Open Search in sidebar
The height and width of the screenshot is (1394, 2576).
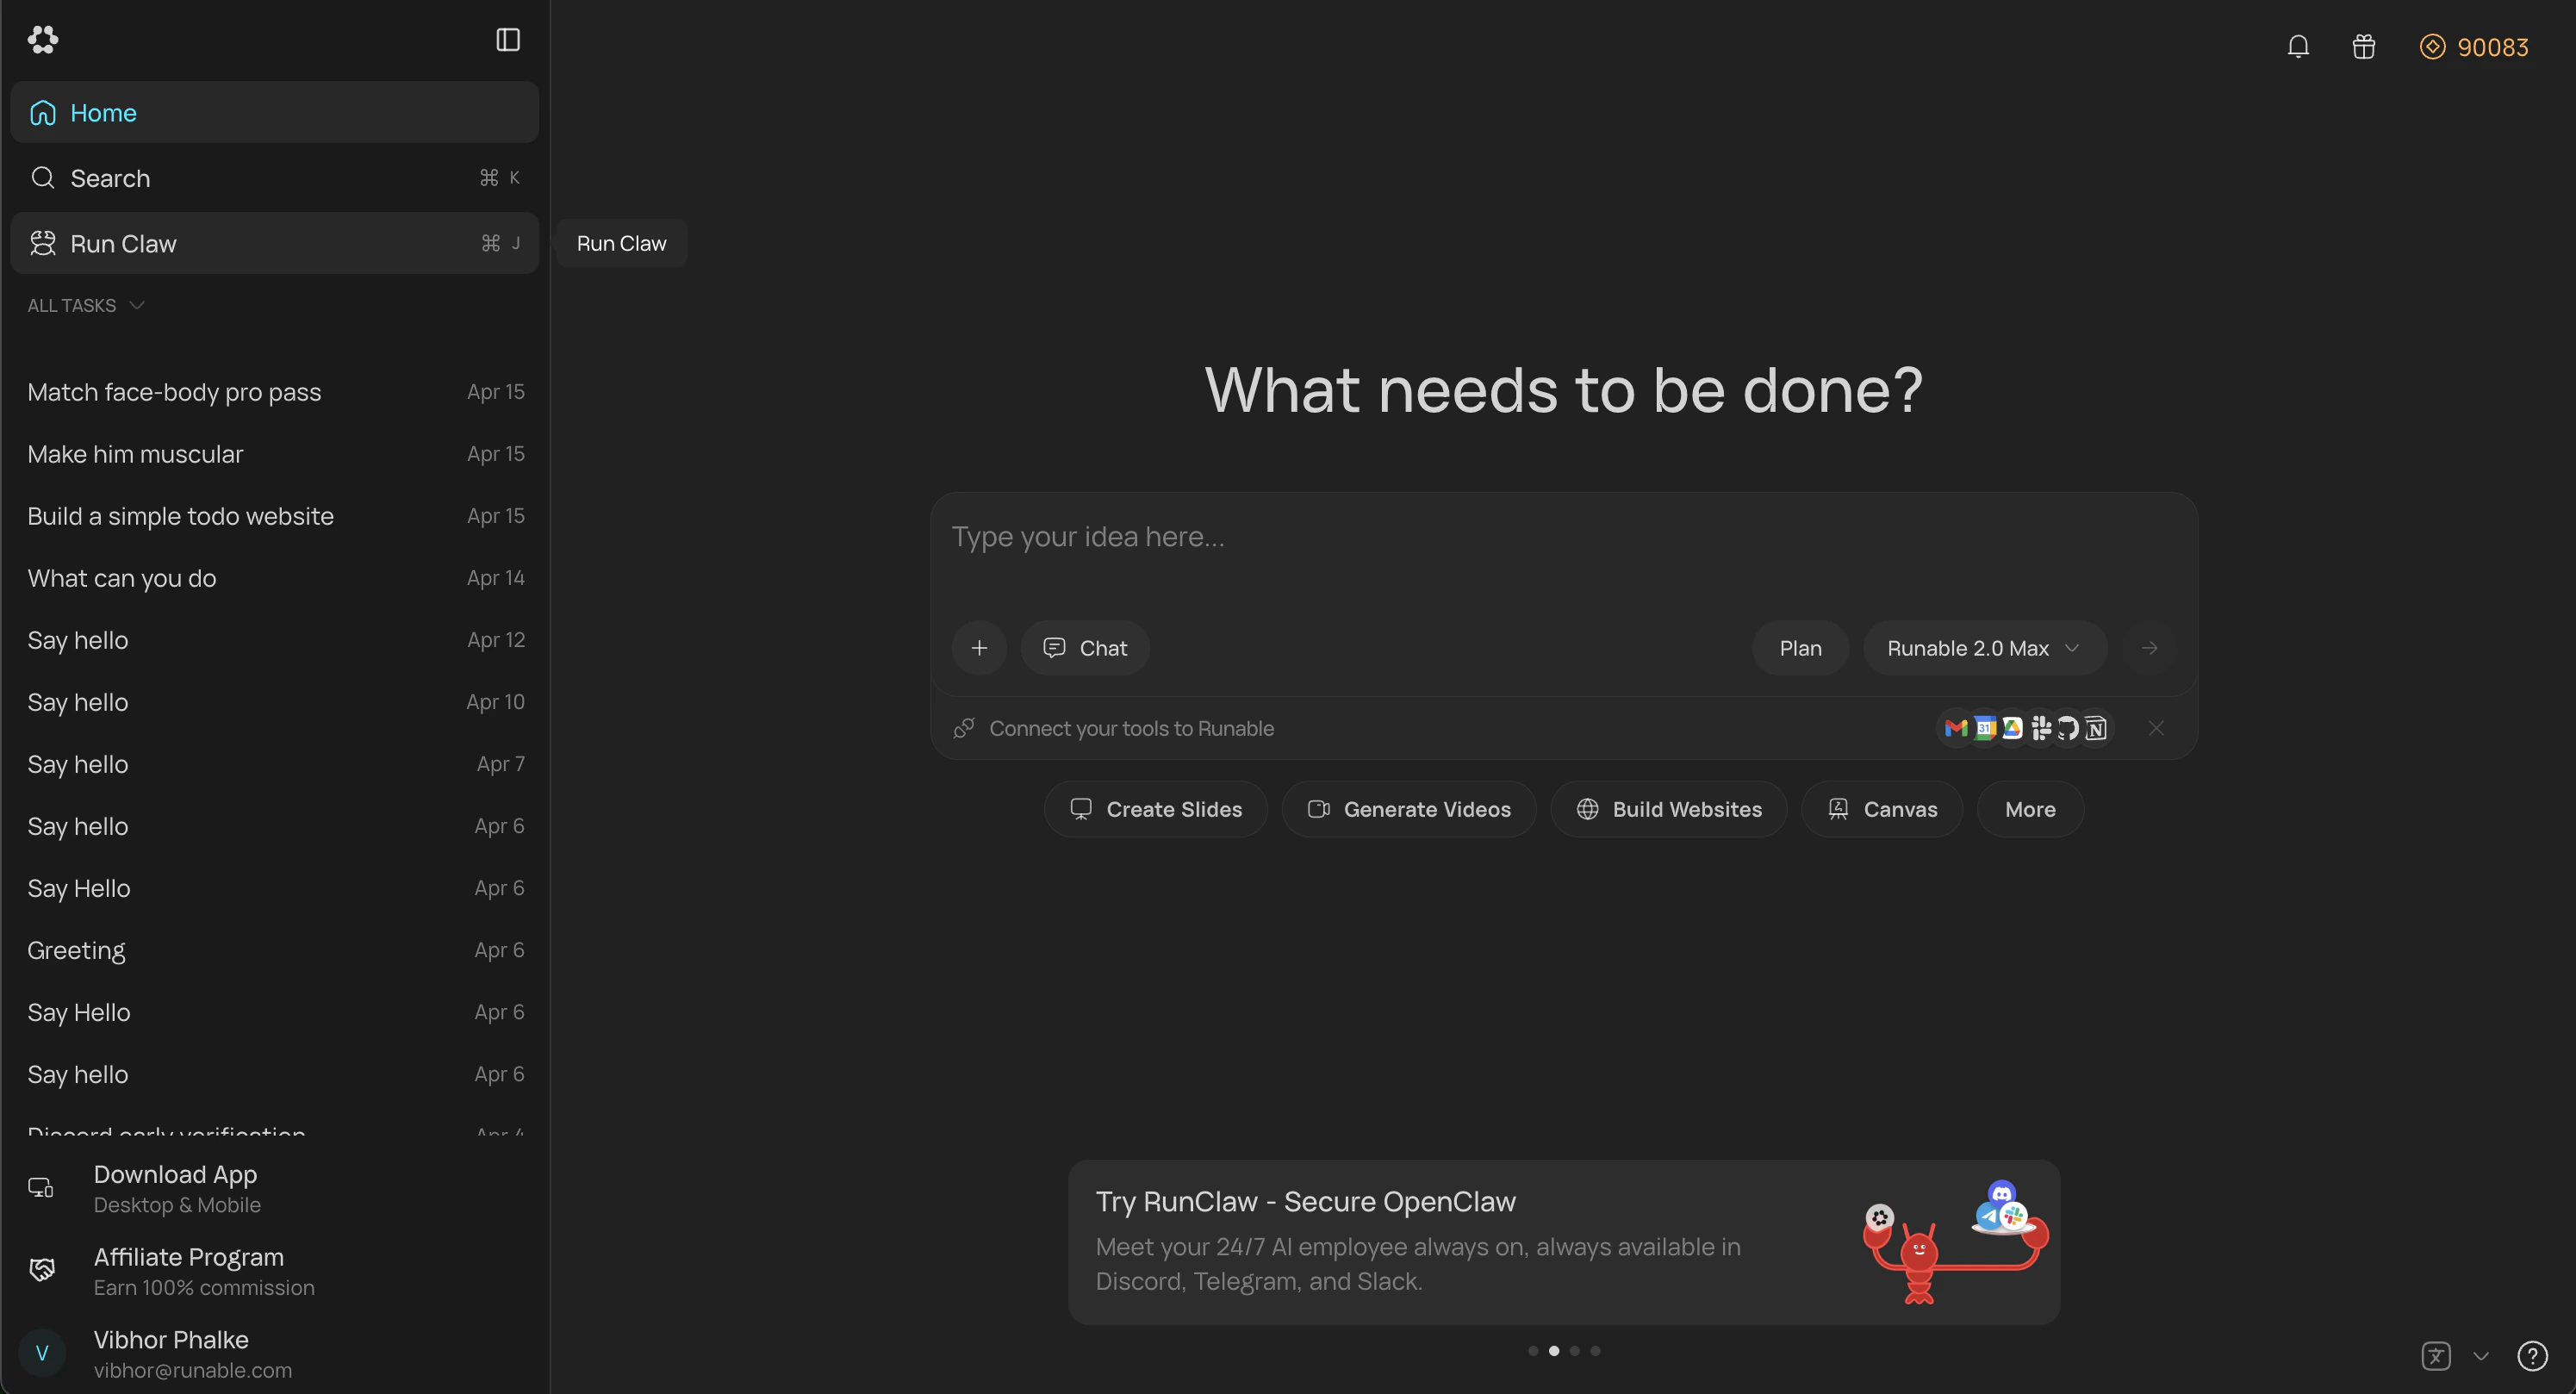pos(274,178)
